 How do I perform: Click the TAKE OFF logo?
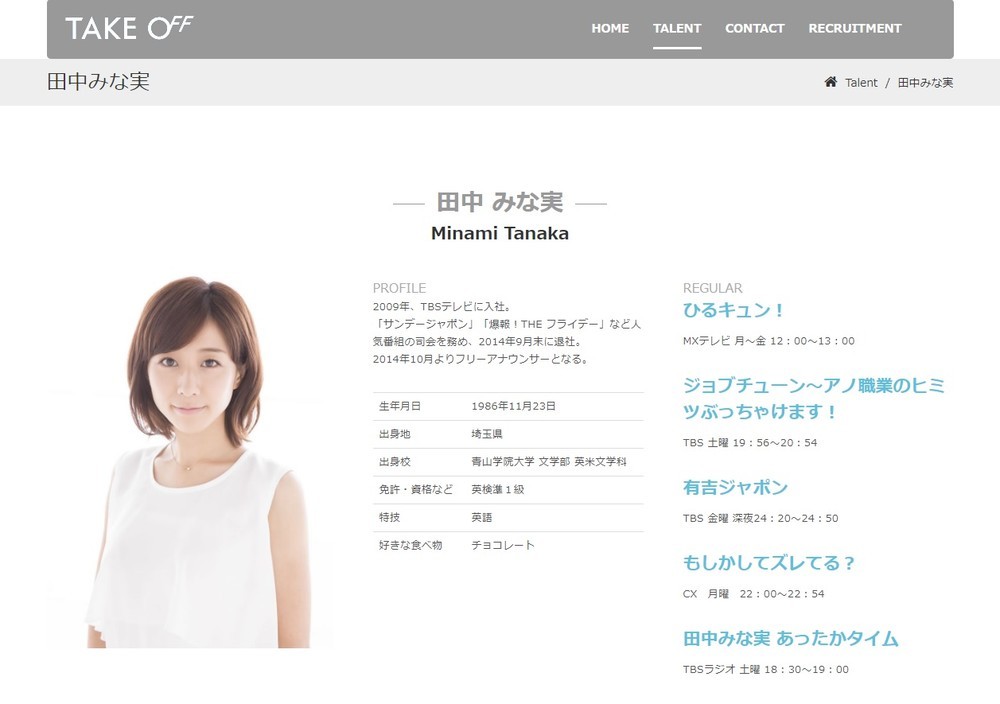pos(129,28)
